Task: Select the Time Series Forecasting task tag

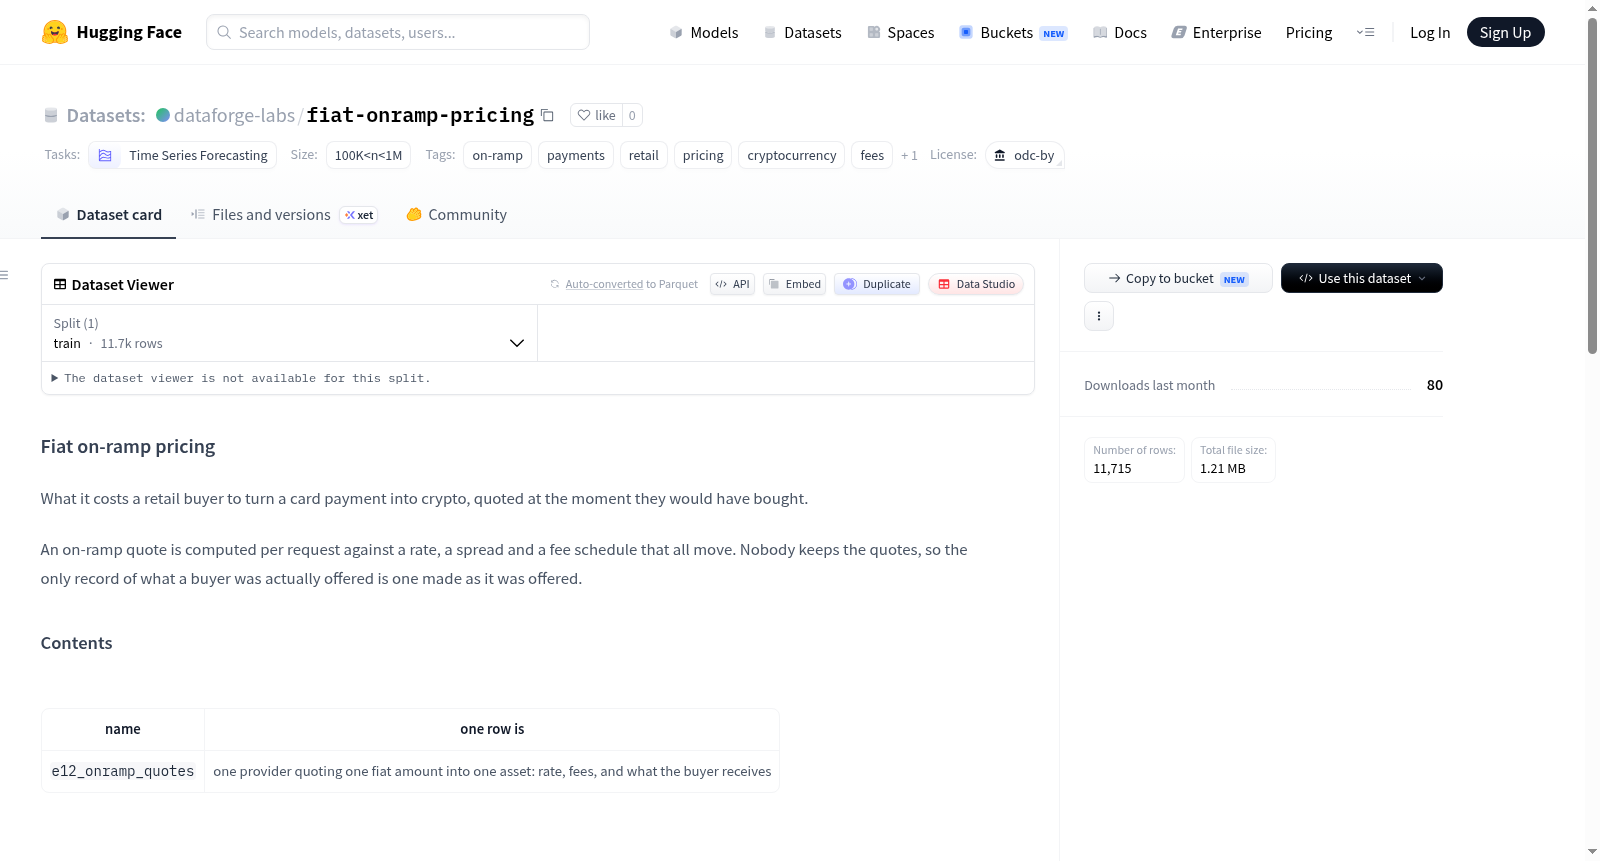Action: (x=183, y=155)
